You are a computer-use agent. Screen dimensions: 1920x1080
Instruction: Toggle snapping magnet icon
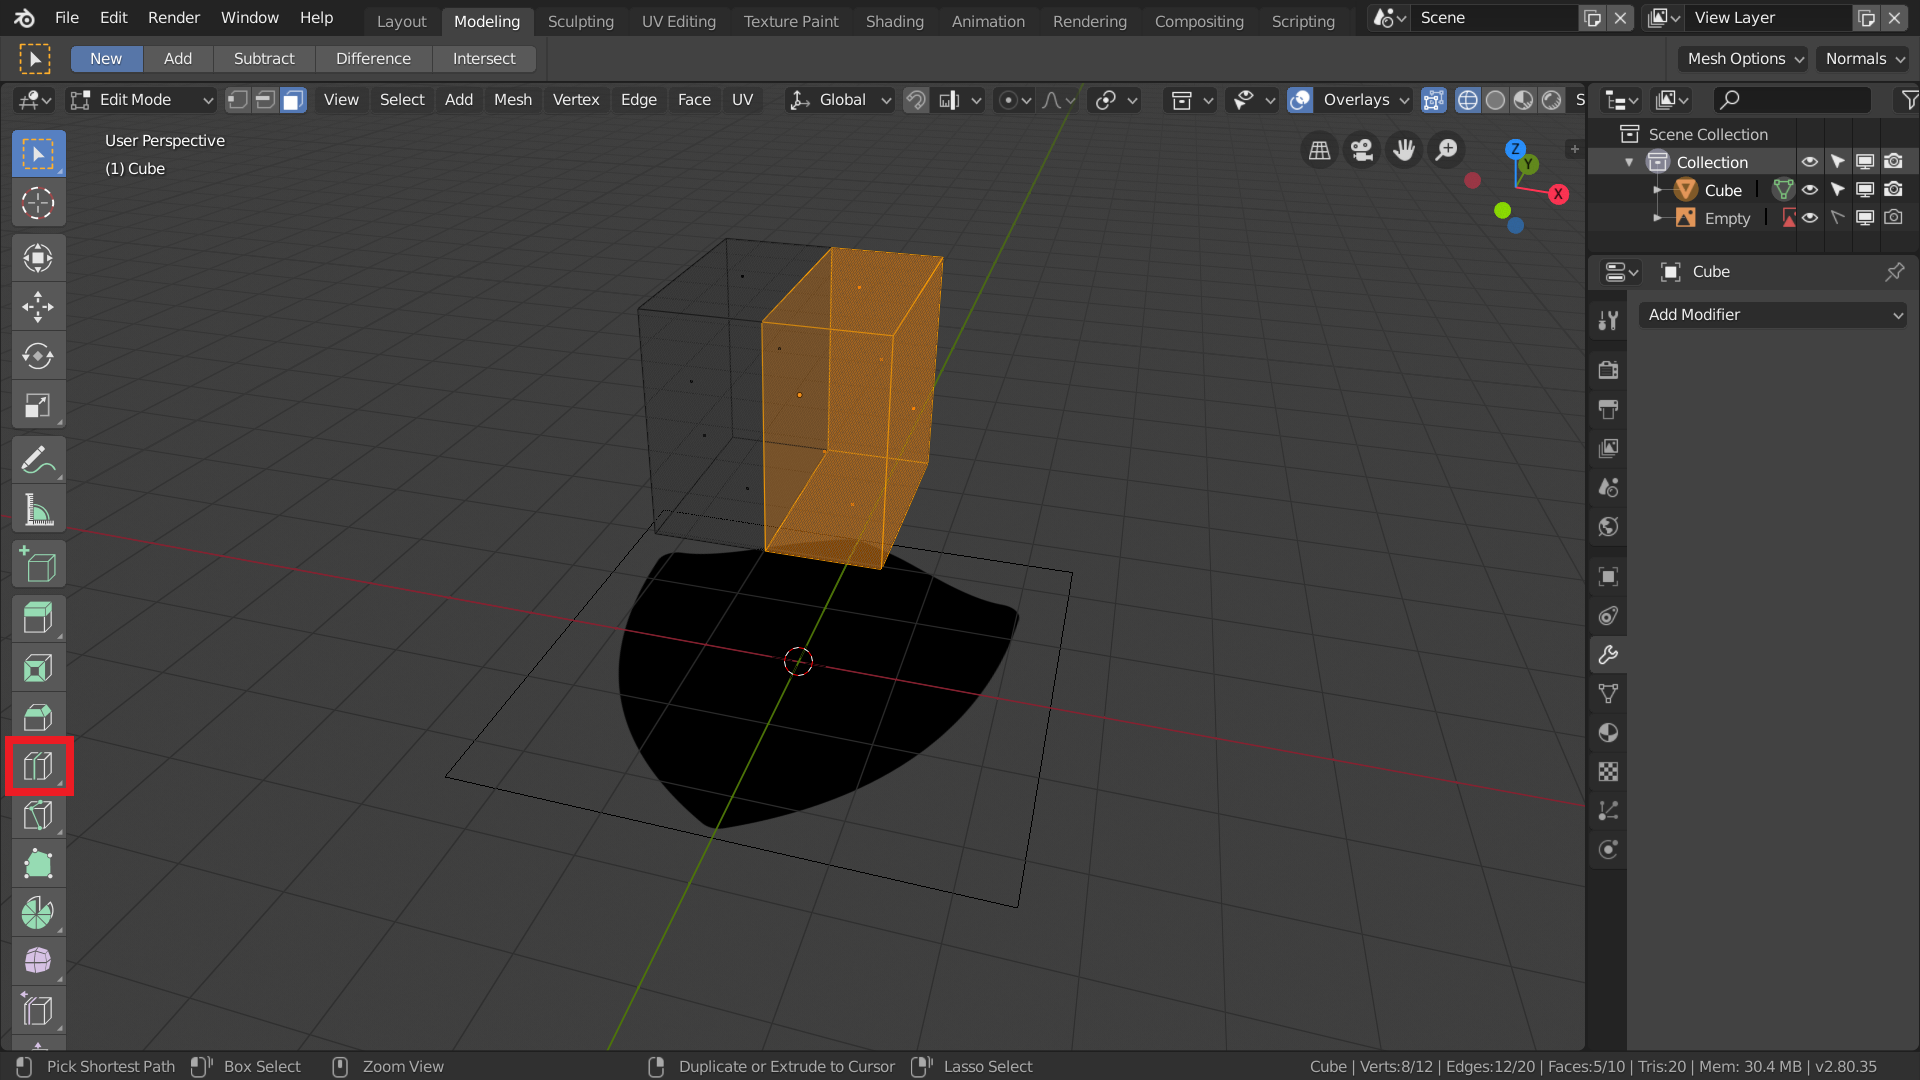pyautogui.click(x=915, y=100)
